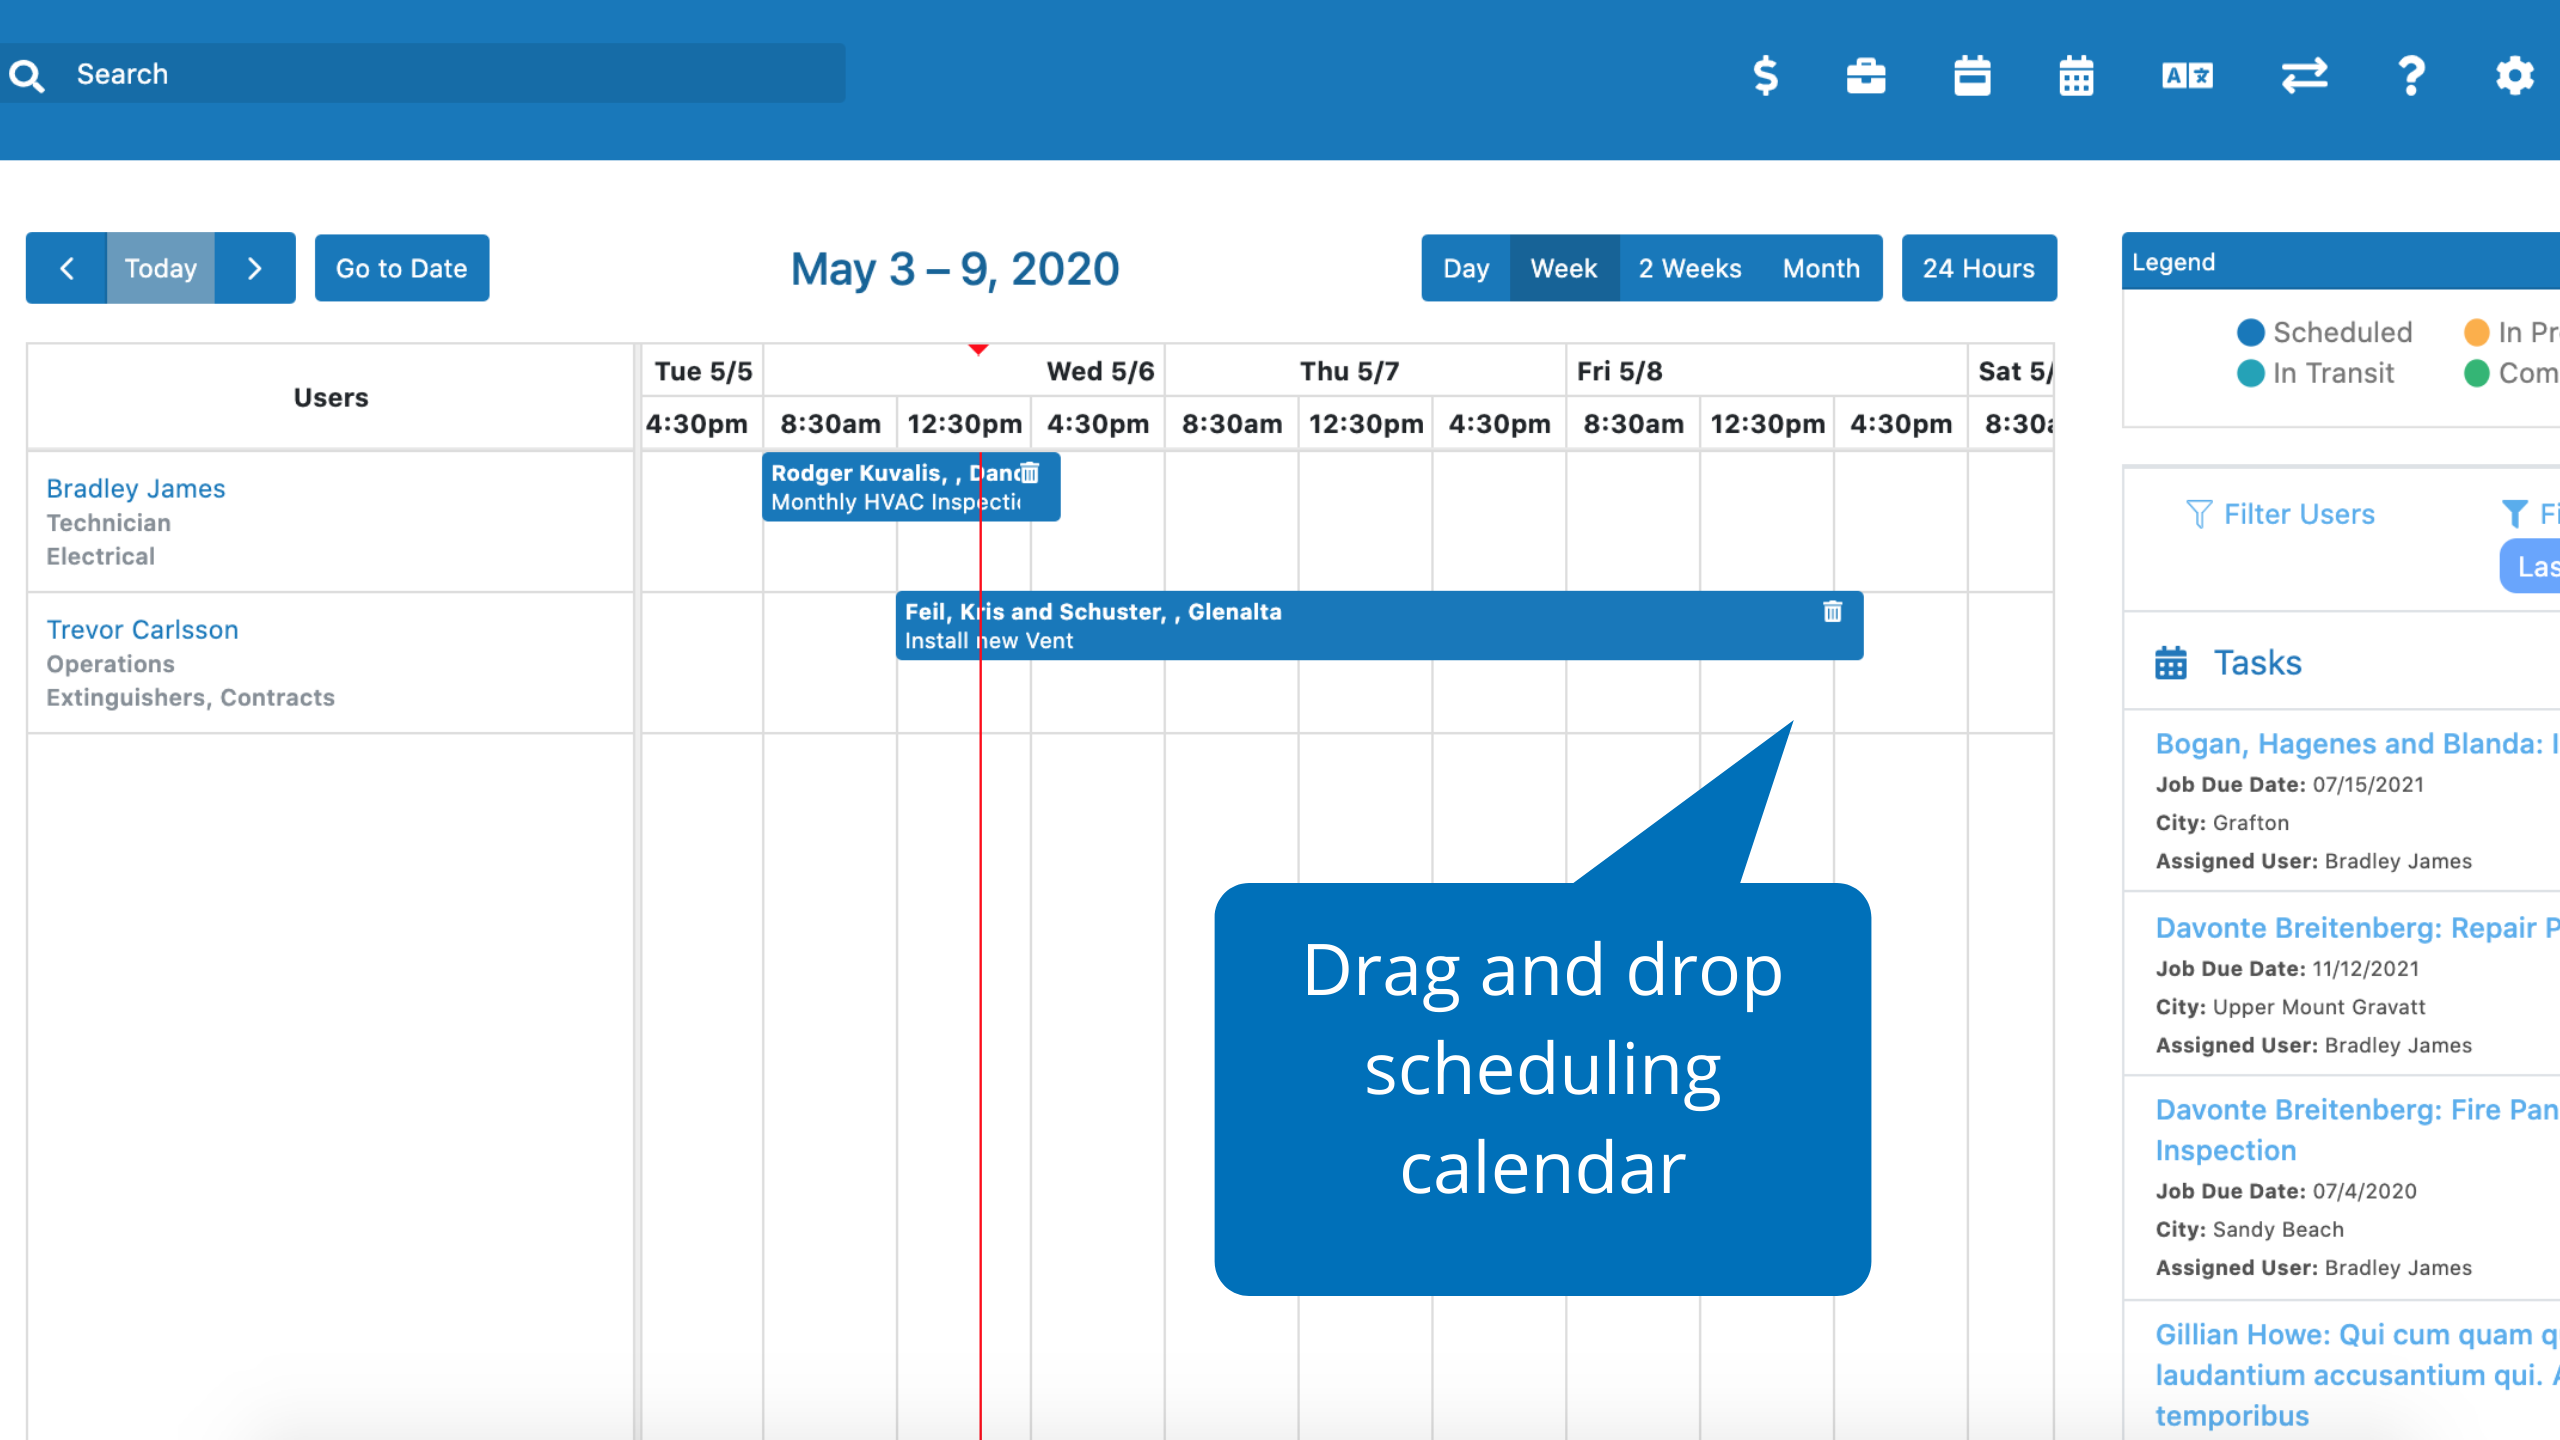Open Trevor Carlsson user profile link
Image resolution: width=2560 pixels, height=1440 pixels.
tap(142, 629)
